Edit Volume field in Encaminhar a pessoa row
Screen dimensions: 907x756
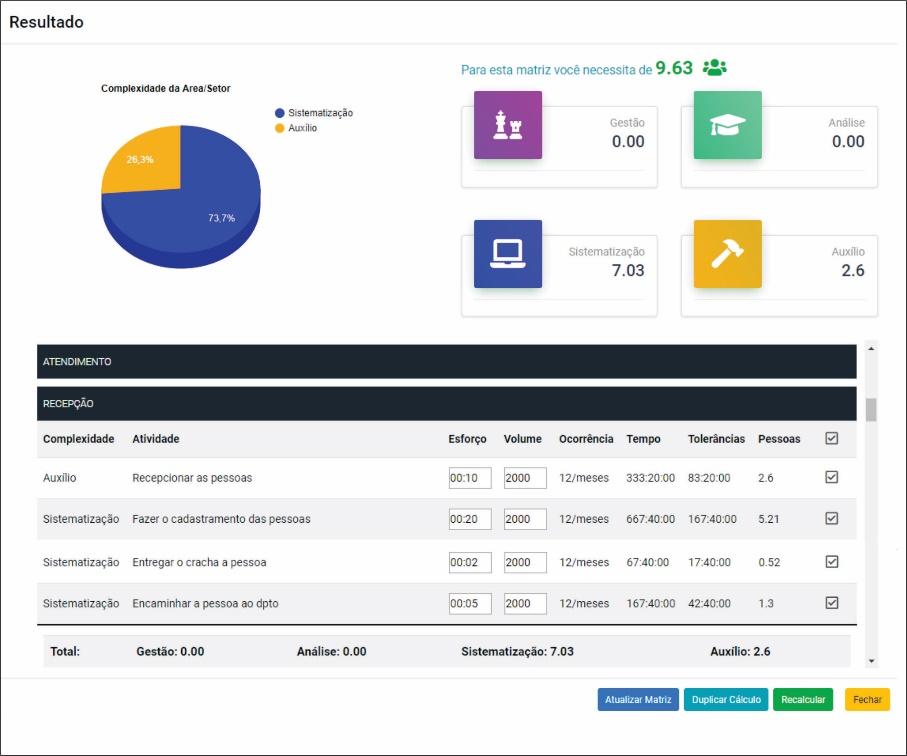(x=525, y=603)
